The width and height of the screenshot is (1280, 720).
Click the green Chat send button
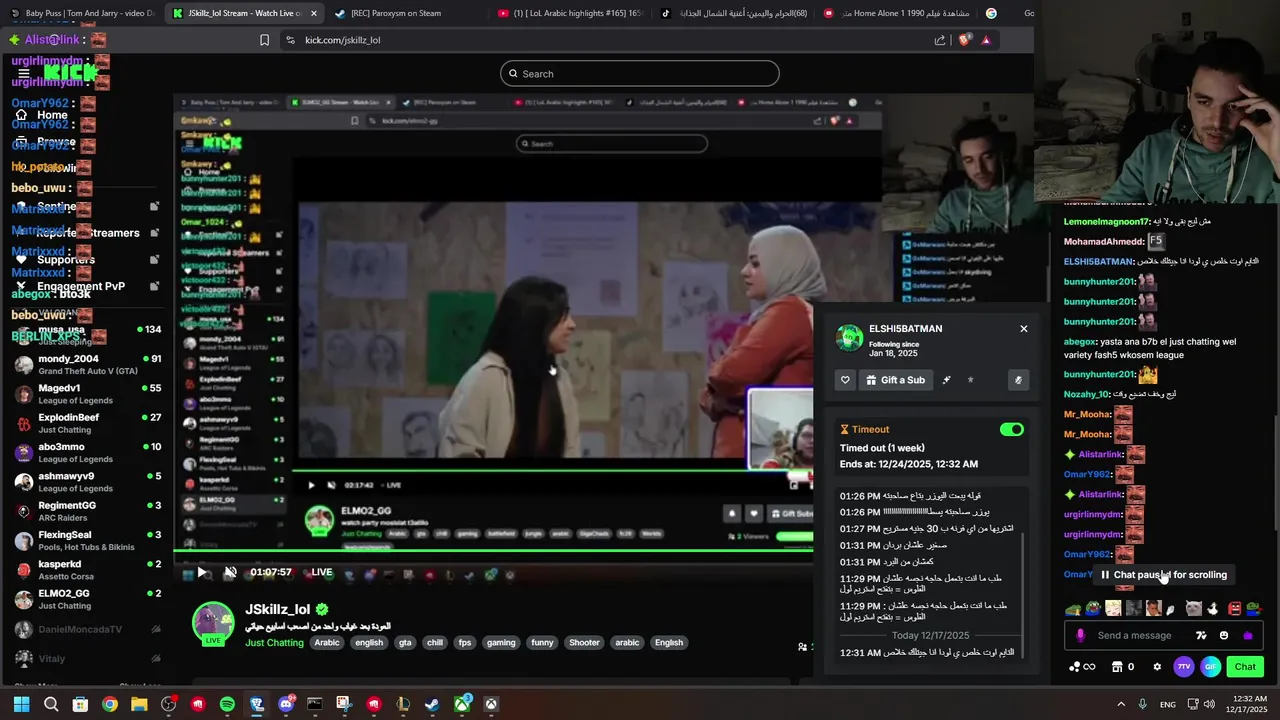(1245, 666)
